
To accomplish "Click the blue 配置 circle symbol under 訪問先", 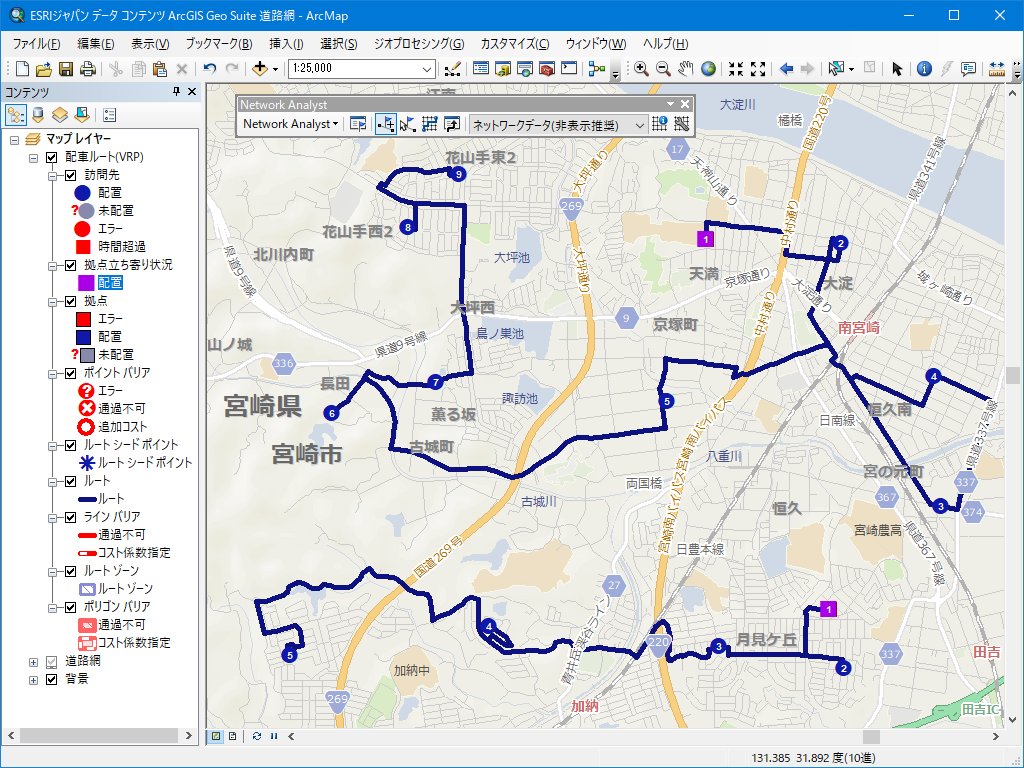I will 82,193.
